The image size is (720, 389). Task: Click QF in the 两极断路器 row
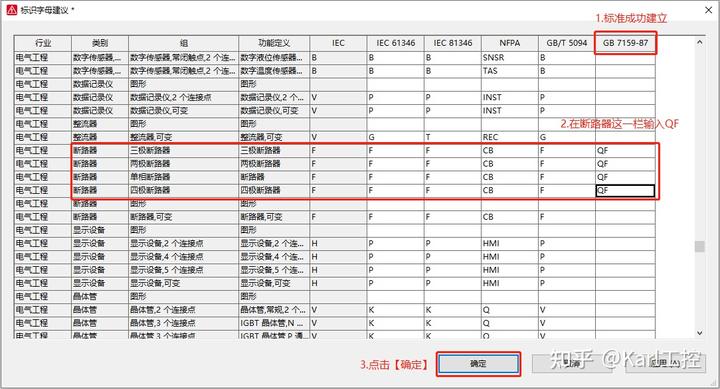click(x=625, y=164)
